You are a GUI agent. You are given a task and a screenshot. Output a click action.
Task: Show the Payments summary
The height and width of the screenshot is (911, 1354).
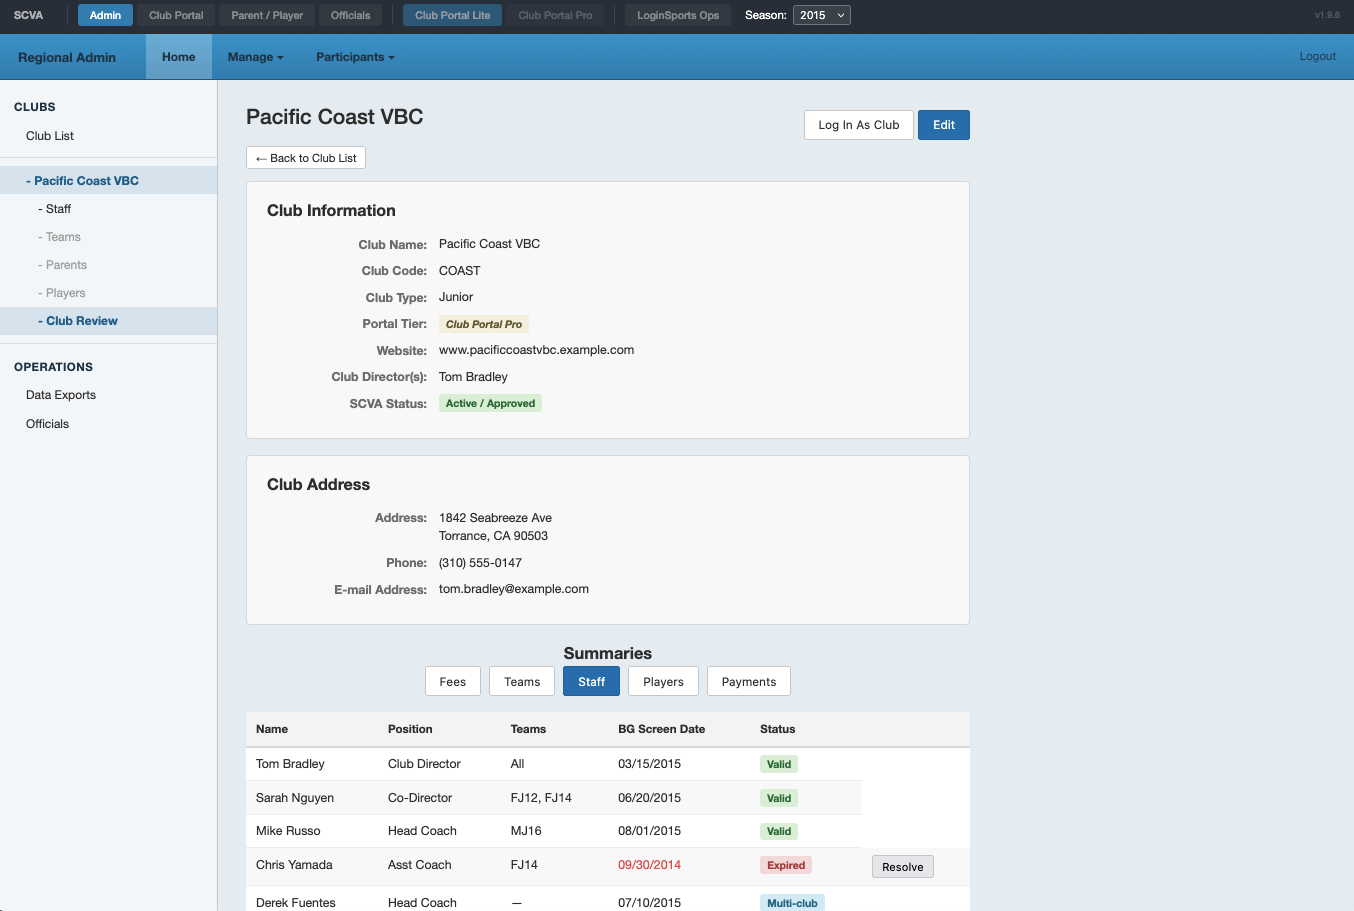point(749,681)
